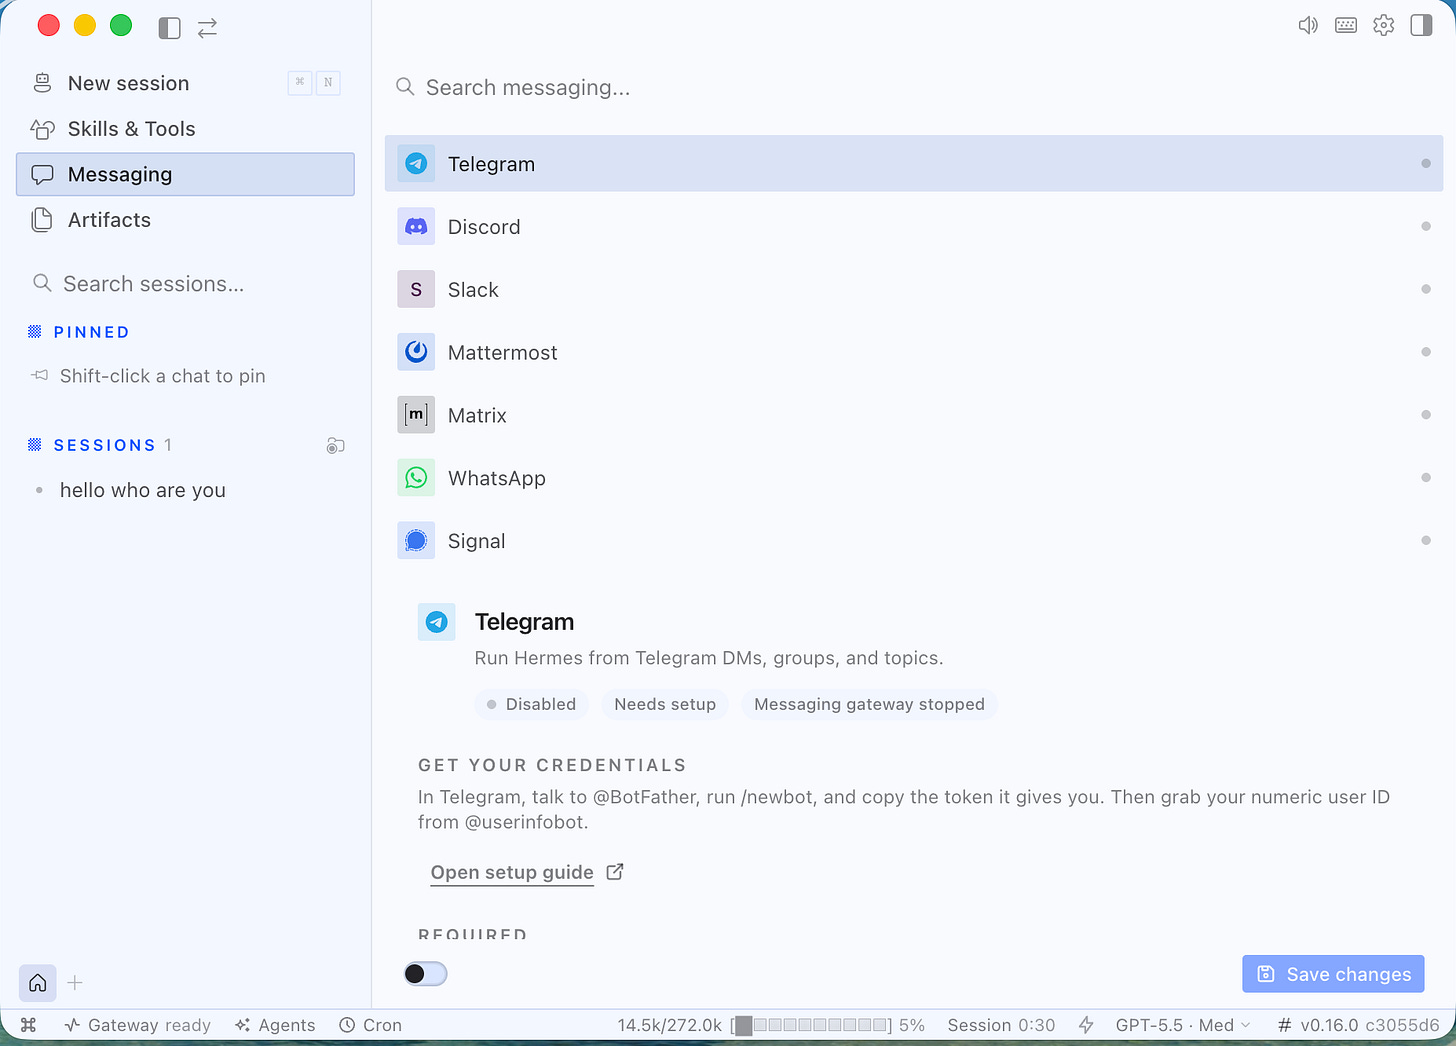Click the lightning bolt icon in status bar
Image resolution: width=1456 pixels, height=1046 pixels.
(x=1086, y=1025)
